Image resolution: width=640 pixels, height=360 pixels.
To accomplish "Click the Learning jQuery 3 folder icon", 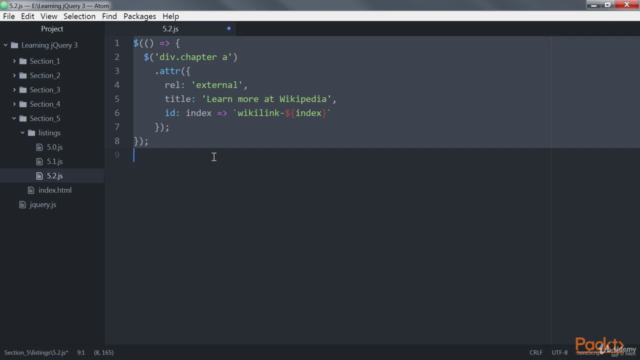I will coord(15,45).
